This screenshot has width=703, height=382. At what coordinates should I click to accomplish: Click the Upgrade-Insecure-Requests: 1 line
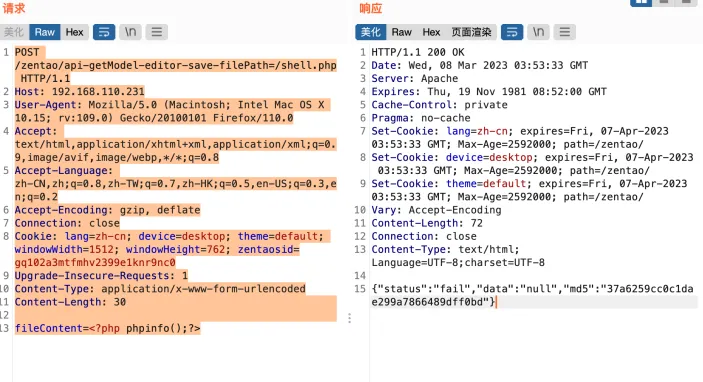101,276
